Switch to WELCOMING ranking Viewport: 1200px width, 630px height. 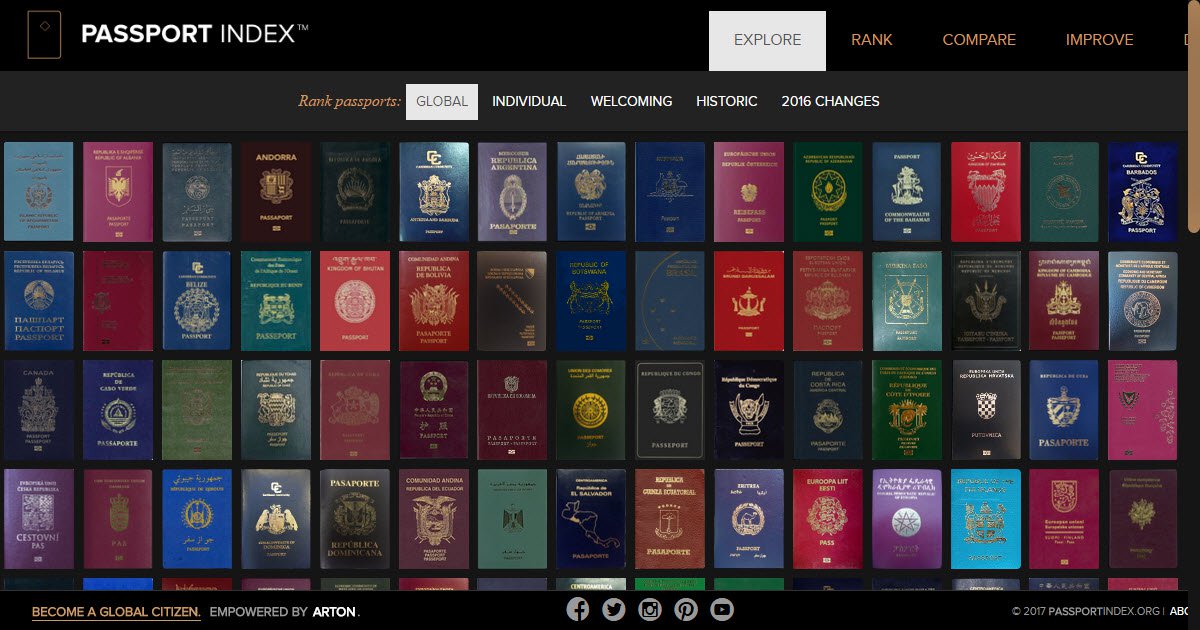click(x=631, y=102)
